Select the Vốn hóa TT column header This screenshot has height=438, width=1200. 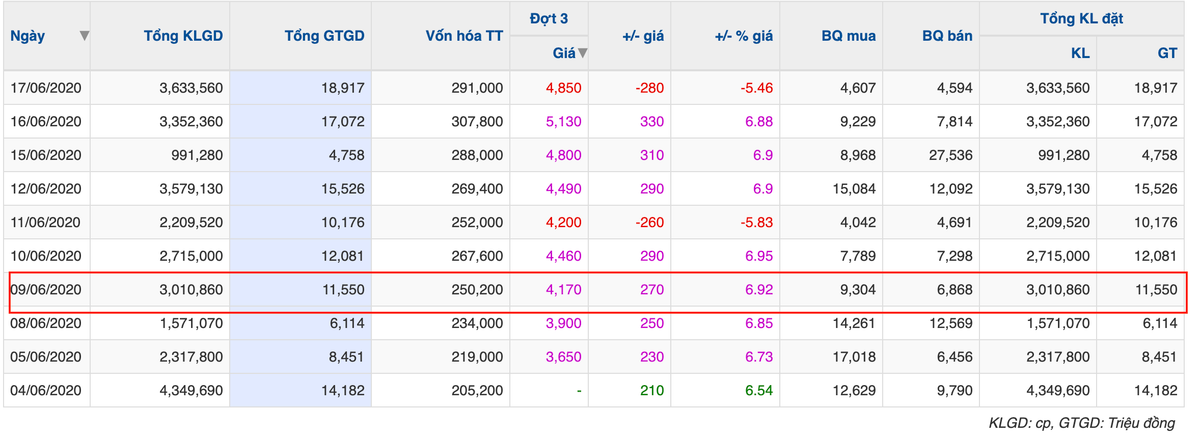(464, 36)
